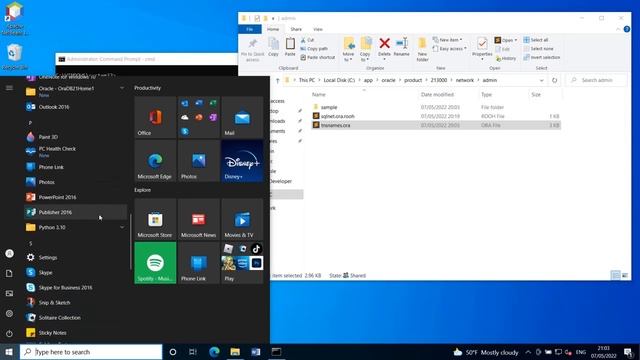Create a New folder from ribbon
The height and width of the screenshot is (360, 640).
pos(422,49)
